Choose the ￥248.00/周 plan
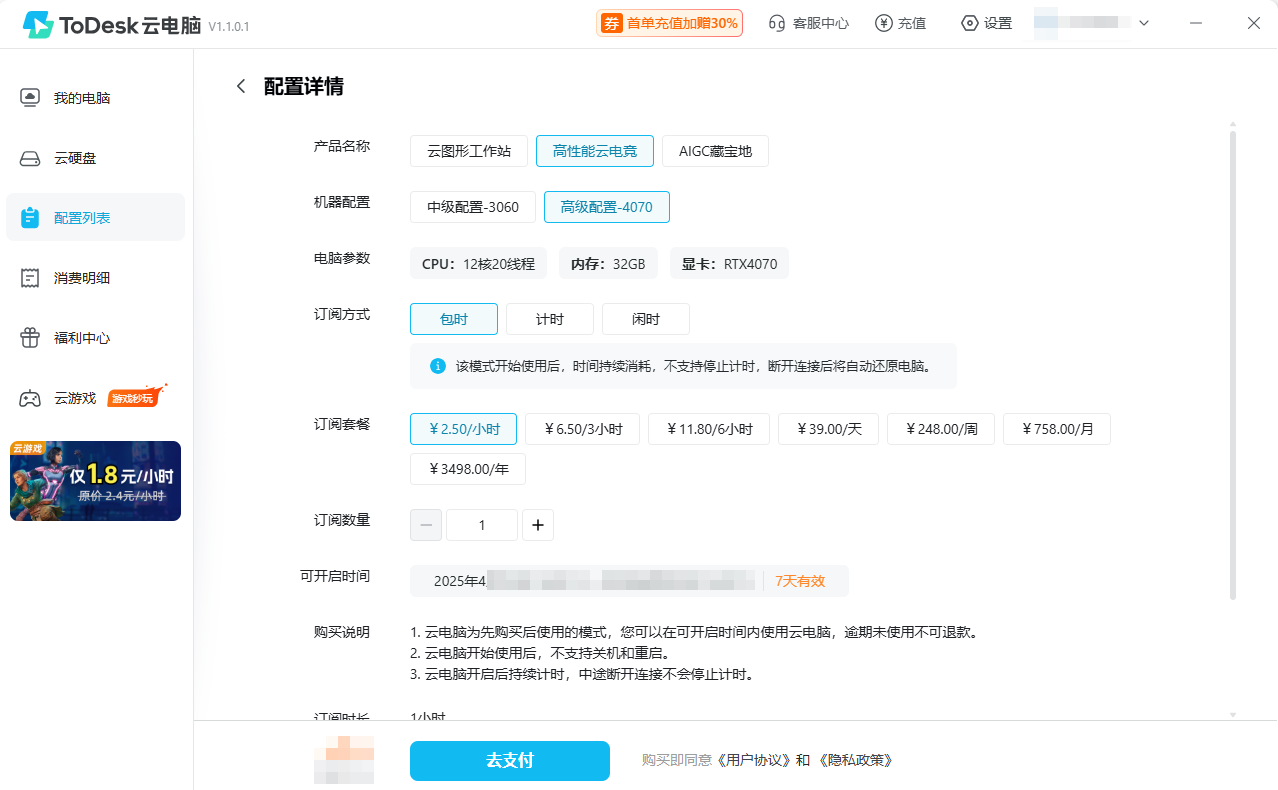The width and height of the screenshot is (1278, 790). tap(941, 429)
